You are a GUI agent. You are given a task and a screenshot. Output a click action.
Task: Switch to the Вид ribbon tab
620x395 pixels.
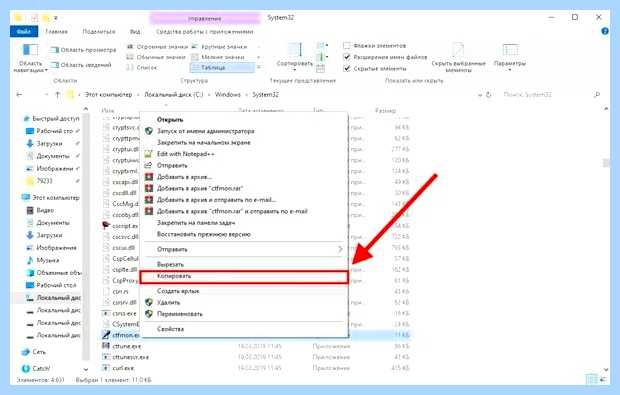tap(135, 31)
